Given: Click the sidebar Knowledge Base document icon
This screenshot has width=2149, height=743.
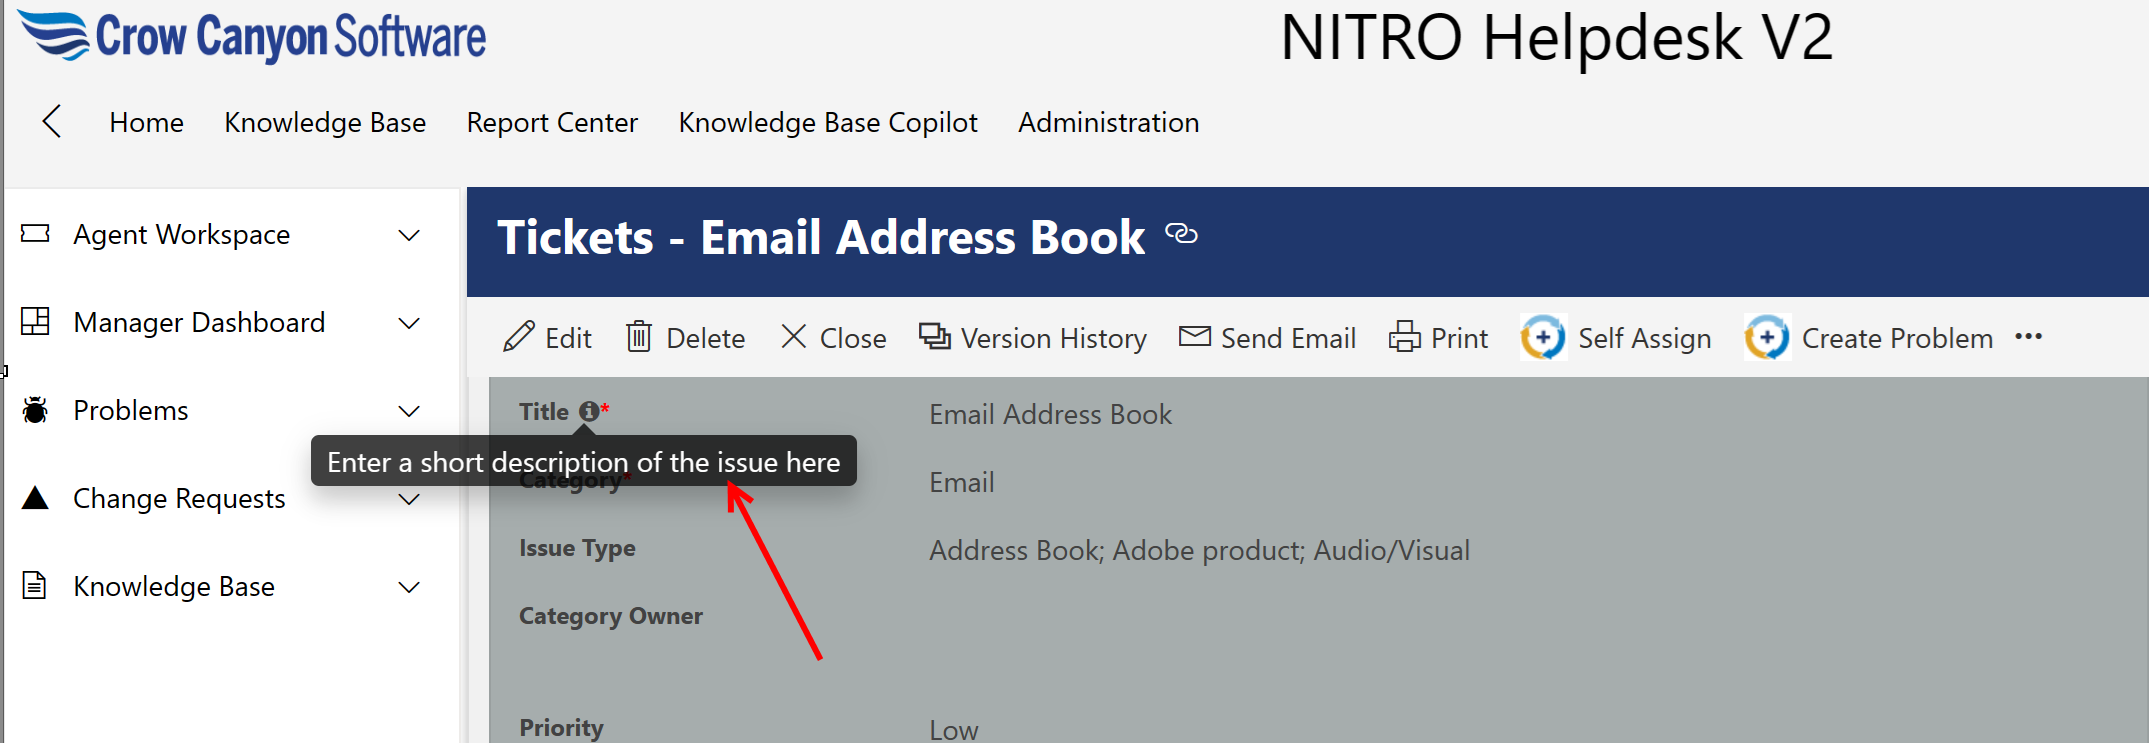Looking at the screenshot, I should pyautogui.click(x=35, y=586).
